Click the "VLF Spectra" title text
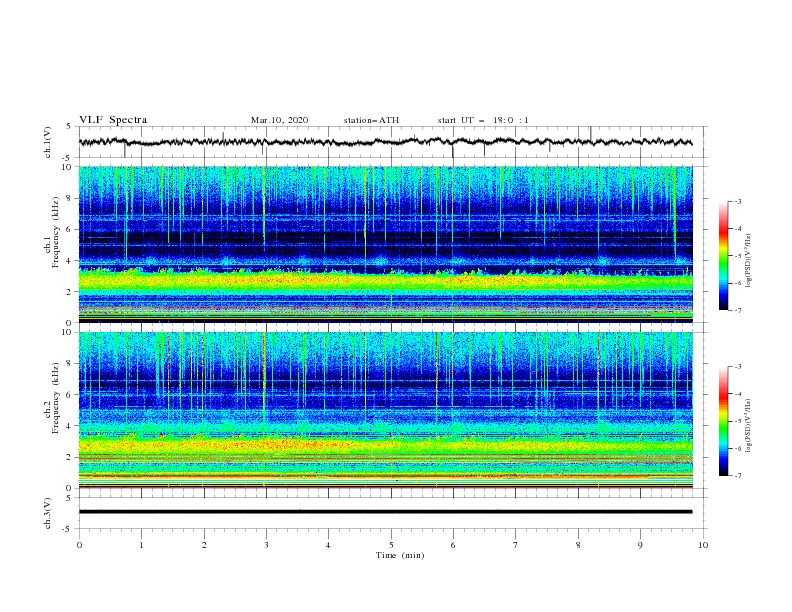This screenshot has width=792, height=612. (113, 120)
